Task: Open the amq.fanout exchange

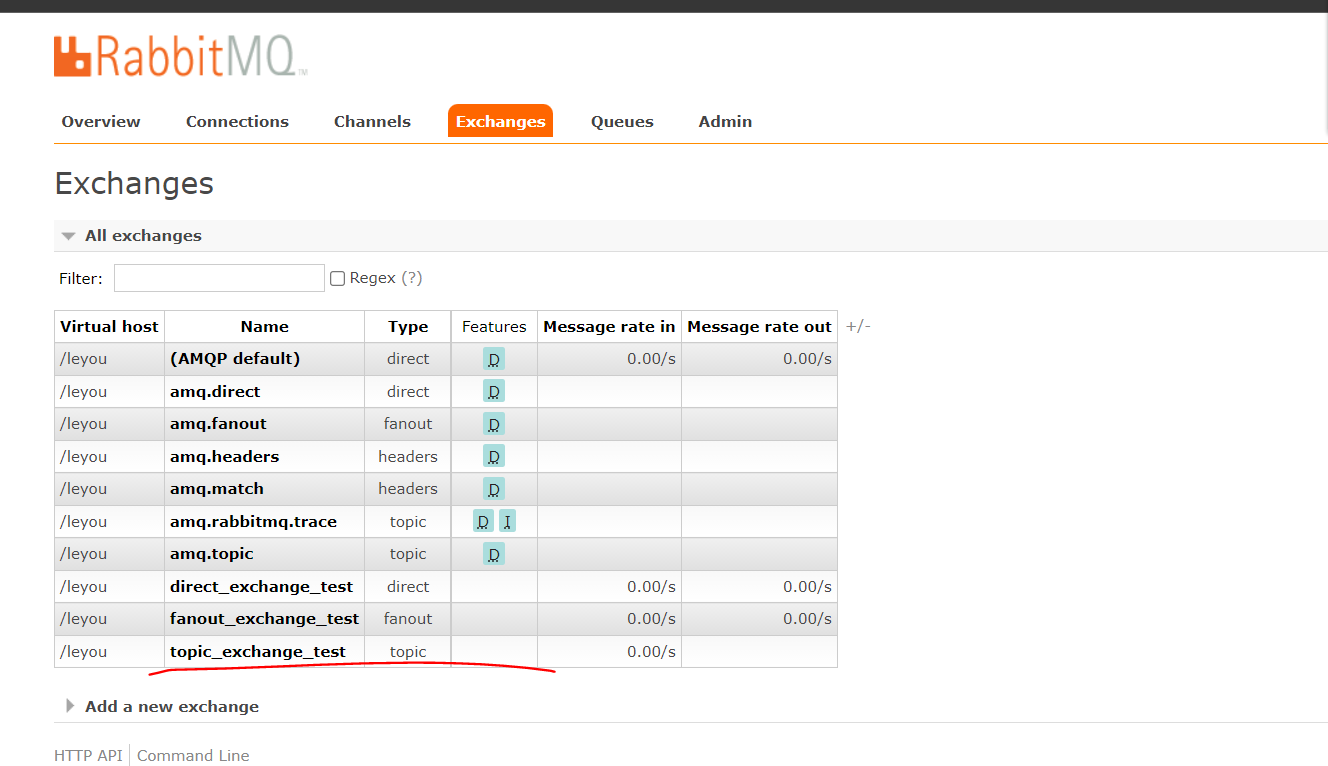Action: (218, 424)
